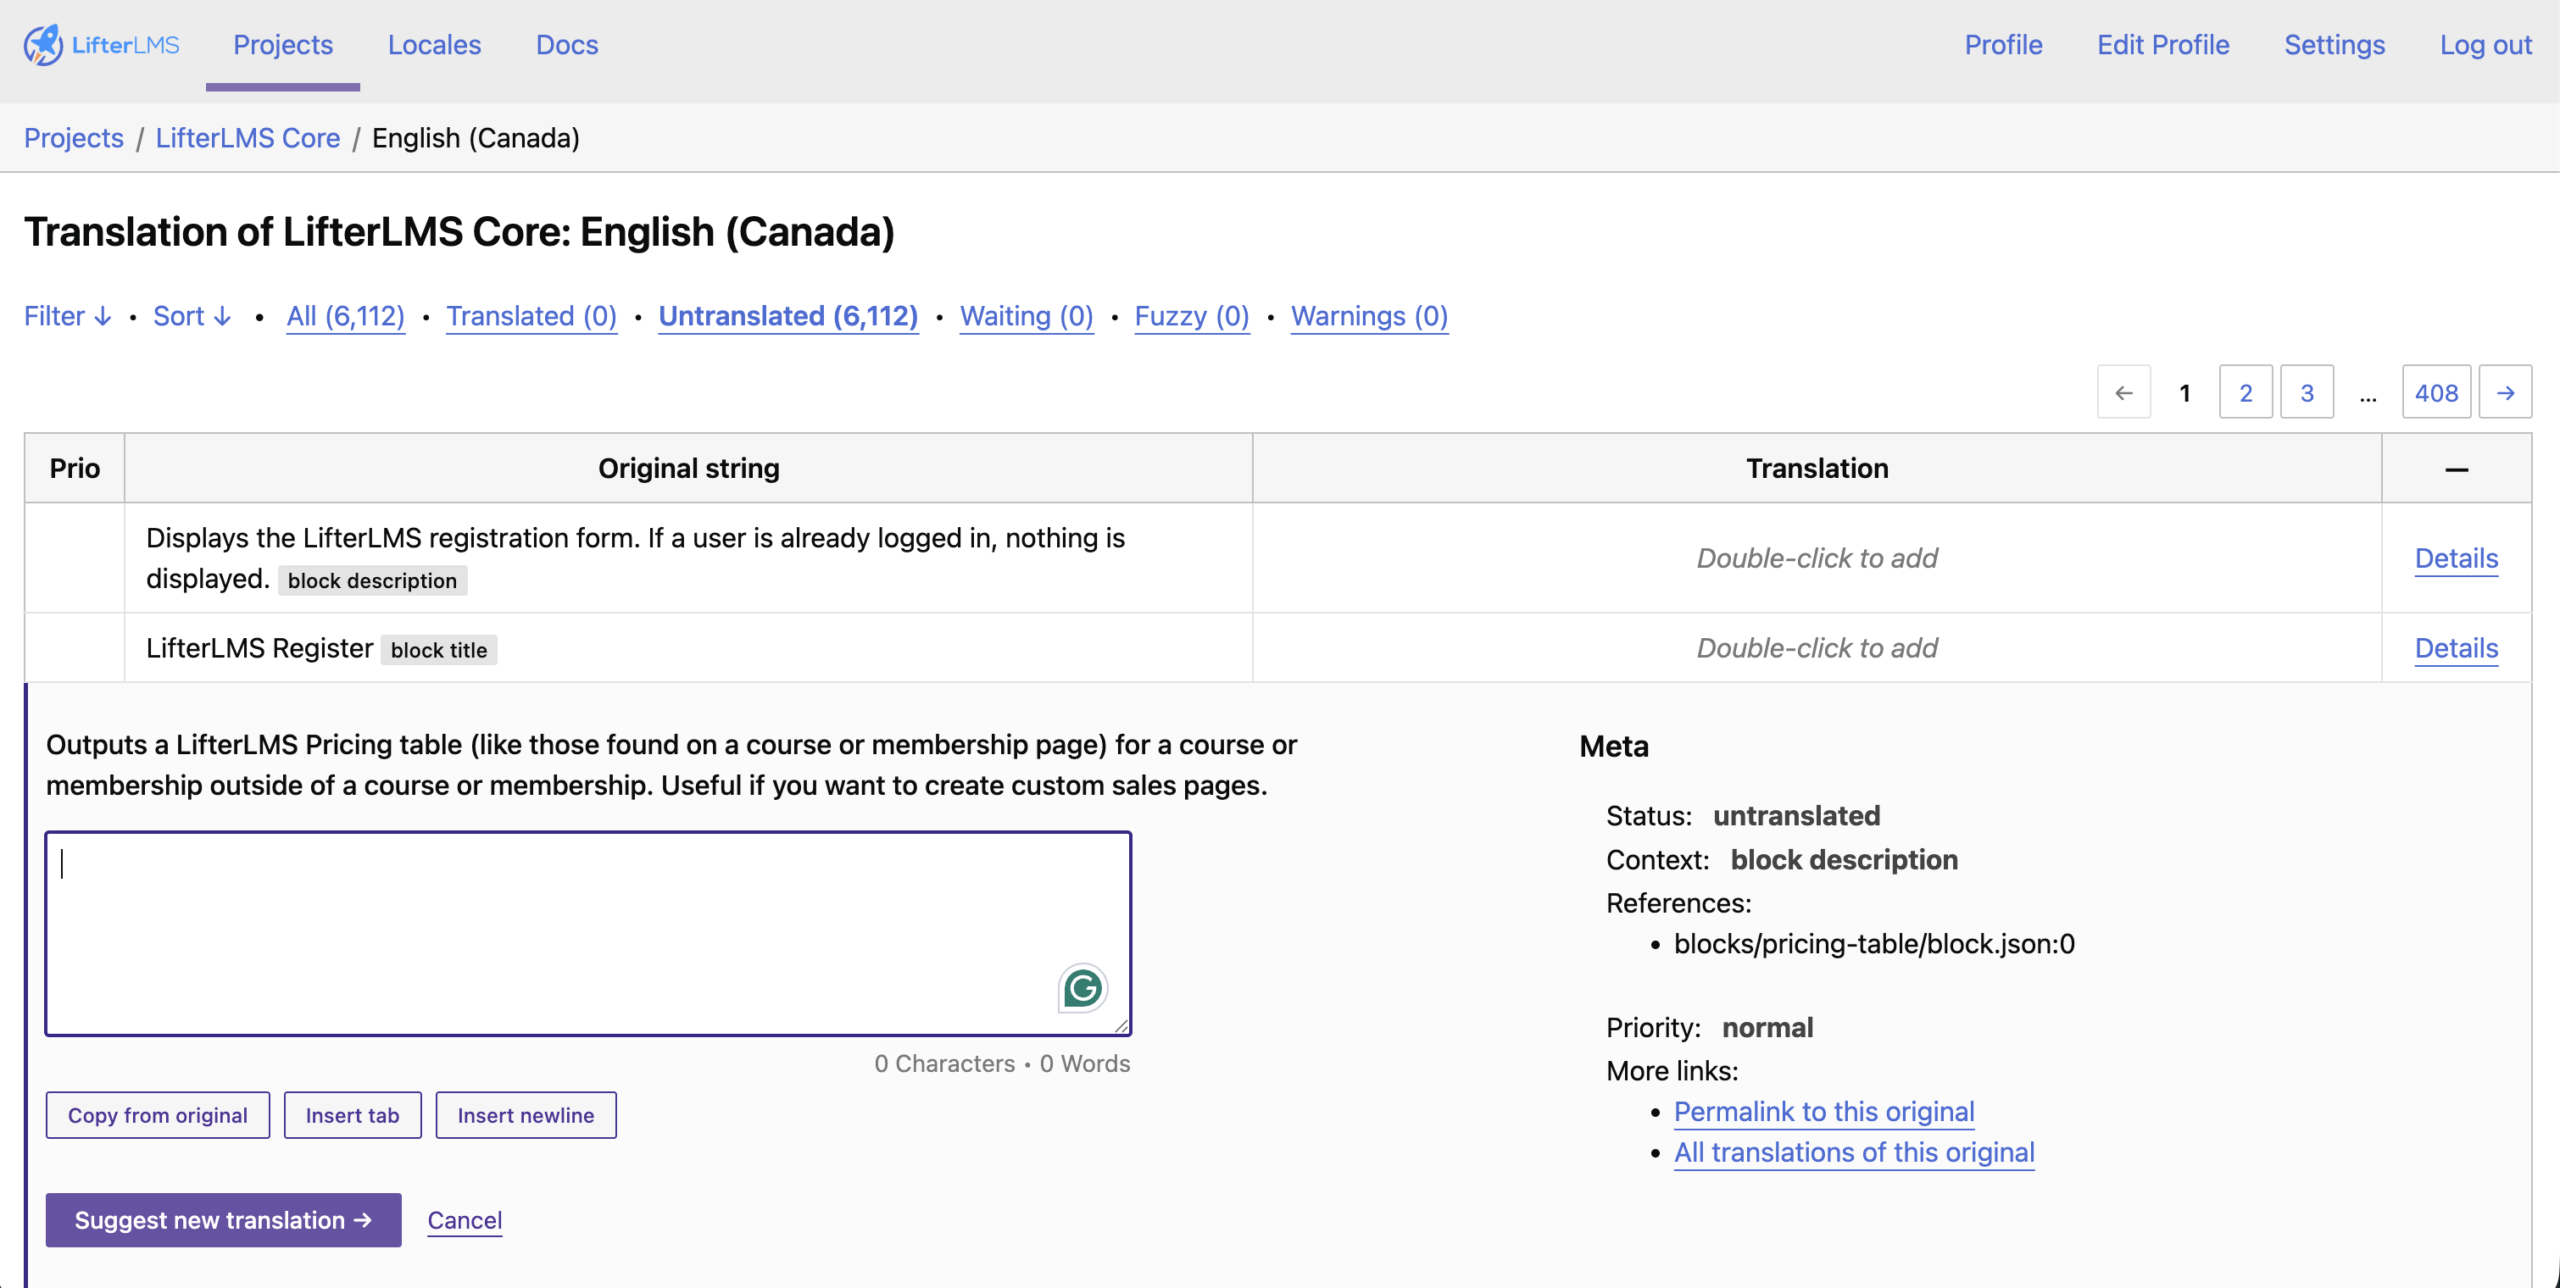Click Copy from original button
Viewport: 2560px width, 1288px height.
158,1115
